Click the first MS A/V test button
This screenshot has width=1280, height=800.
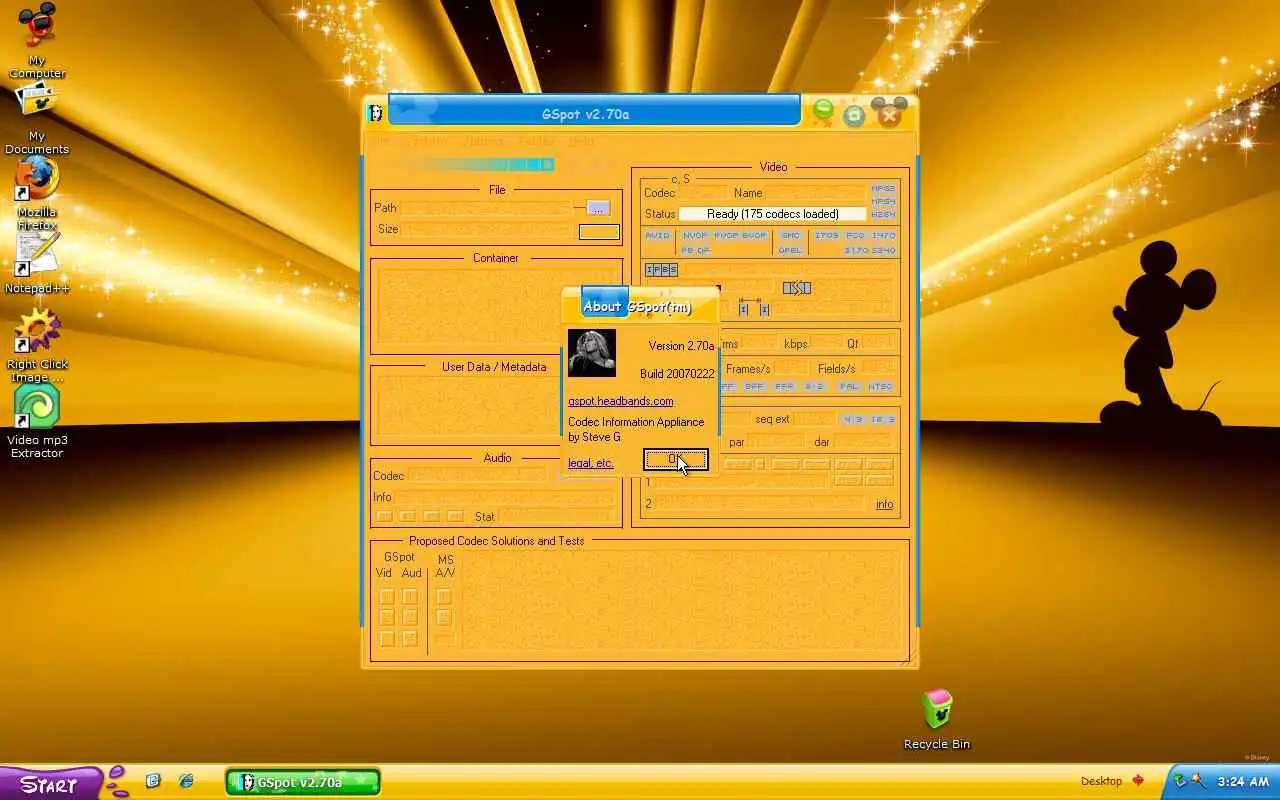[x=445, y=597]
